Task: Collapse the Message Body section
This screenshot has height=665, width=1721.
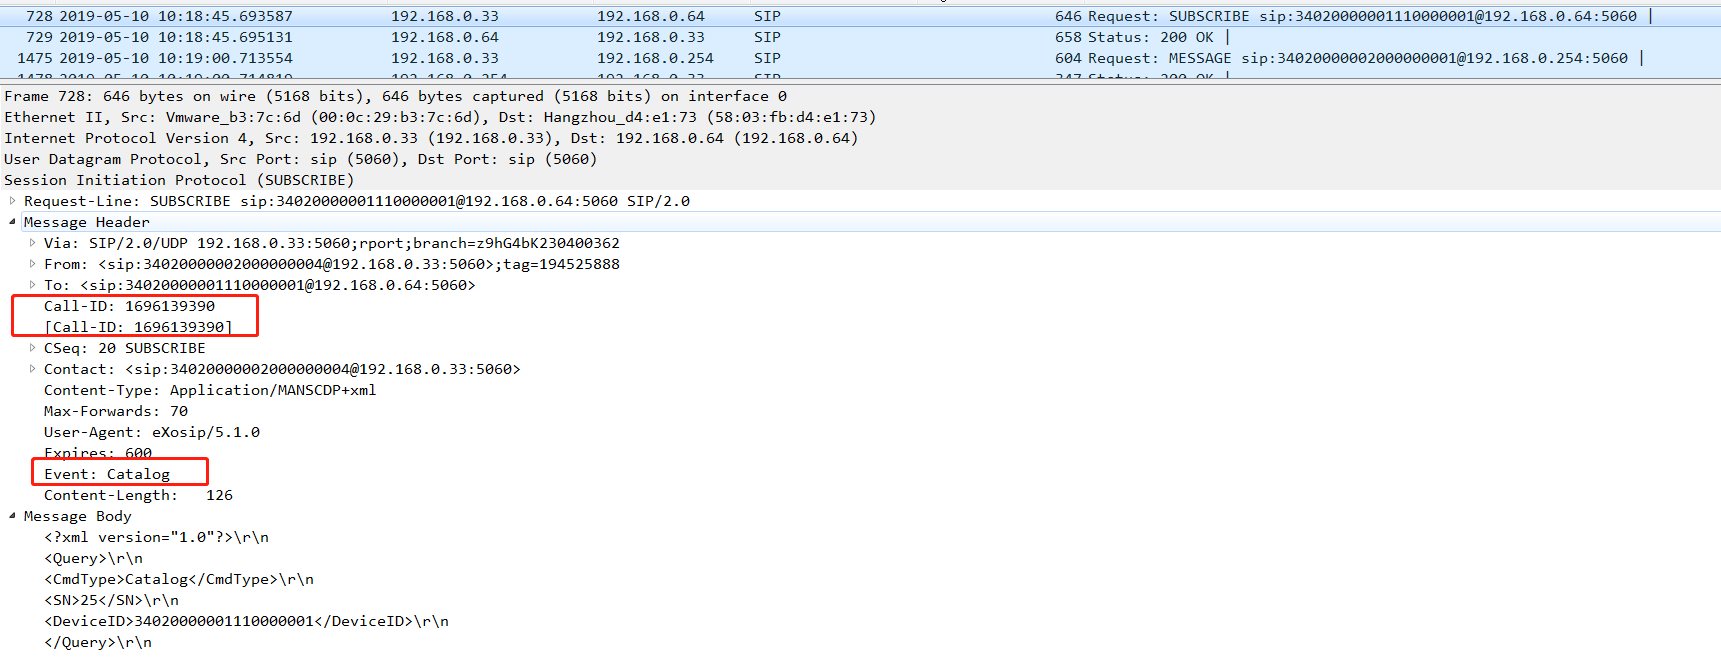Action: click(12, 516)
